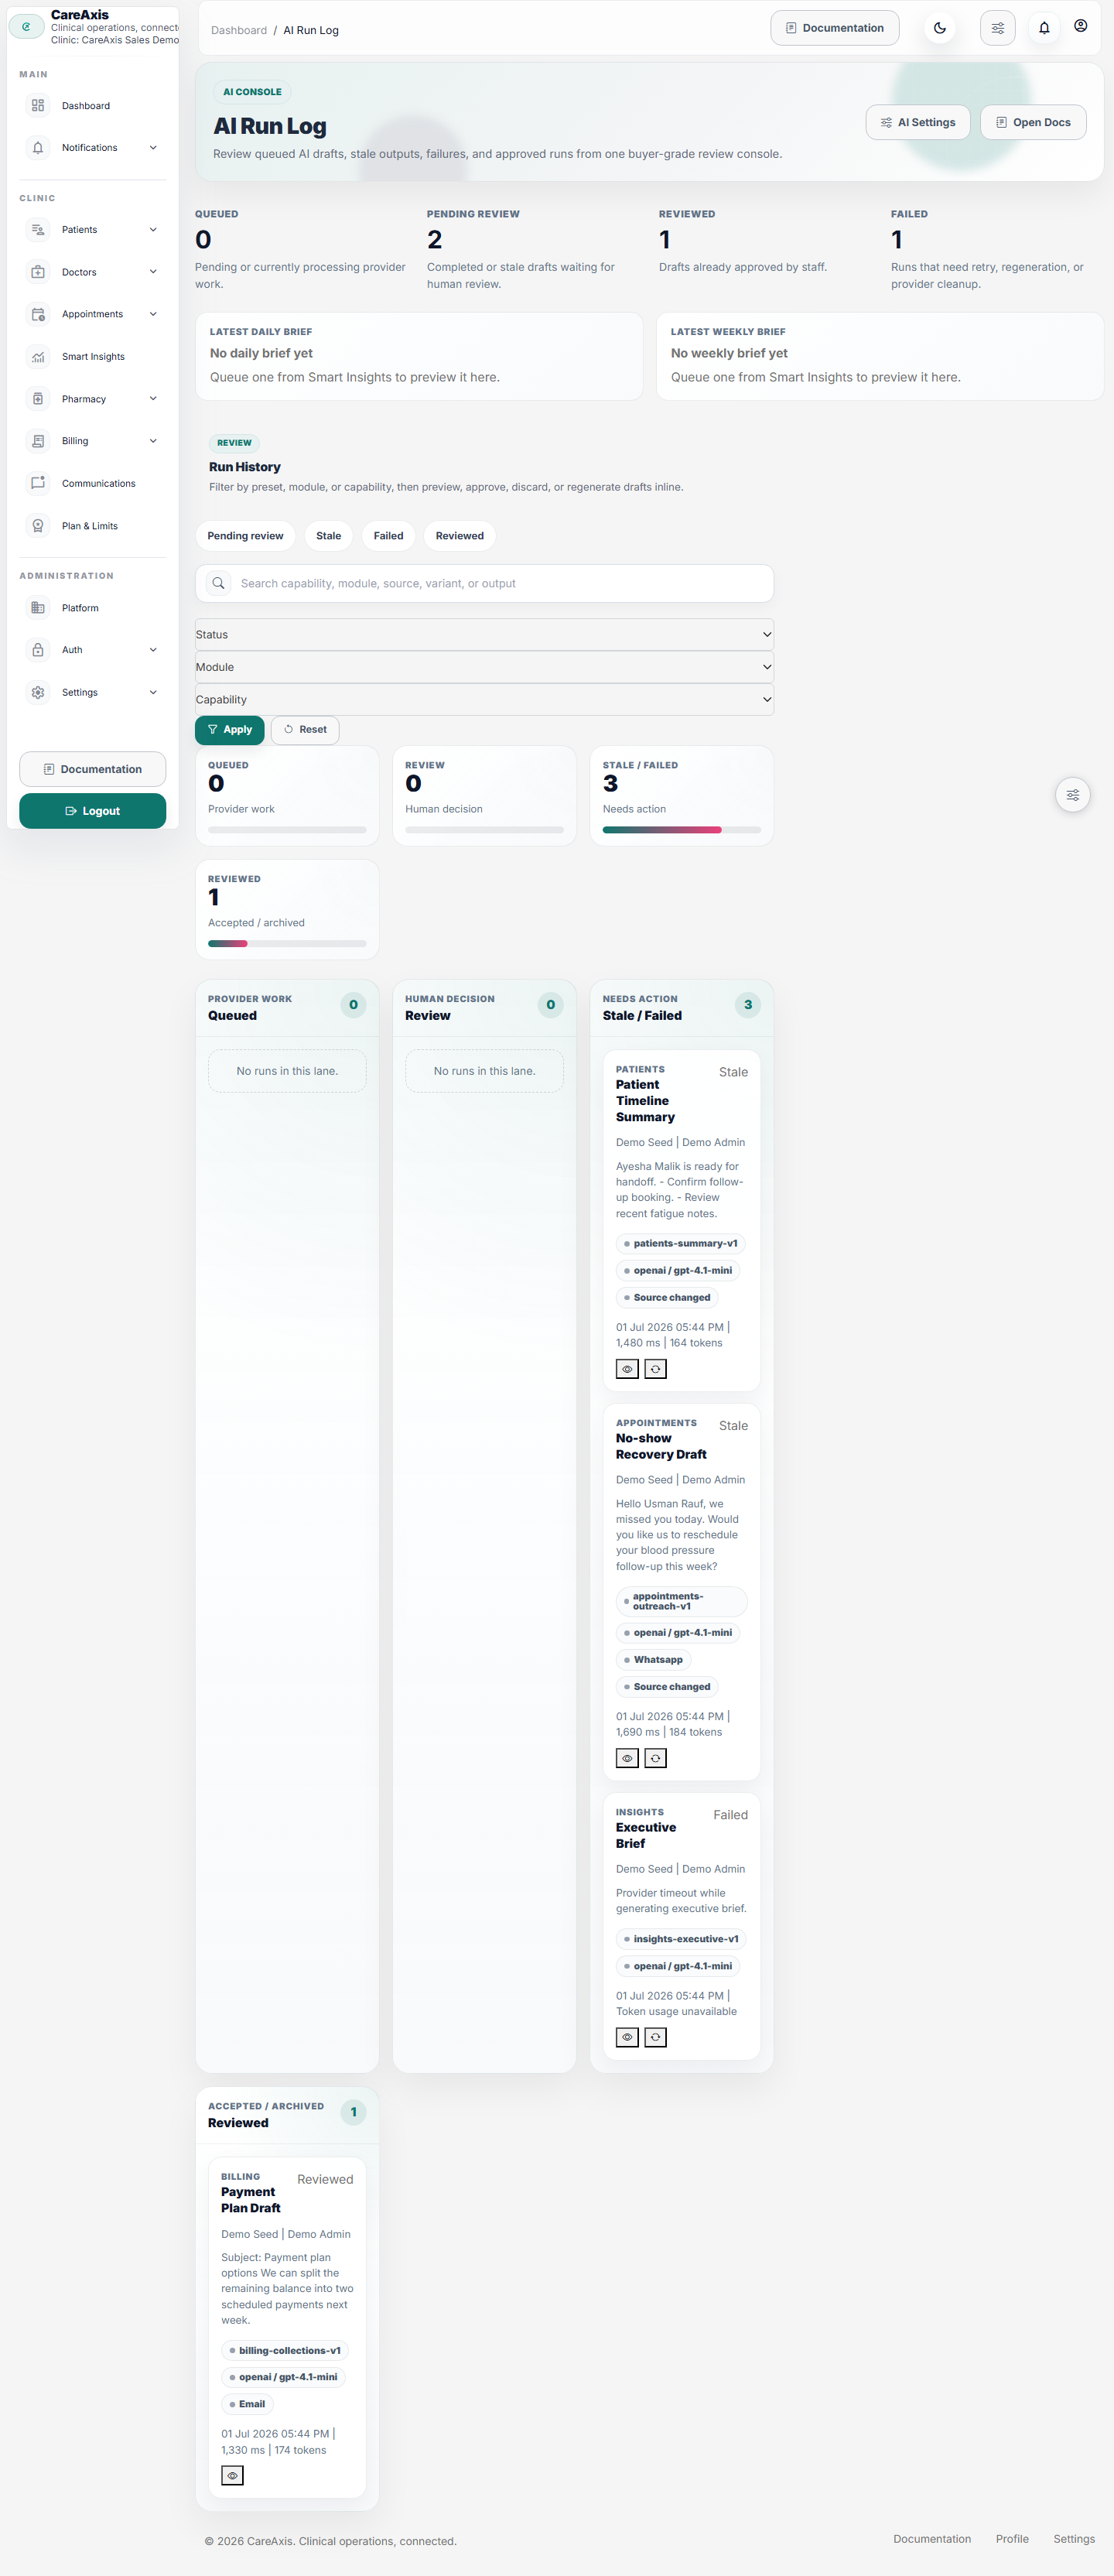Select the Pharmacy sidebar icon
Image resolution: width=1114 pixels, height=2576 pixels.
(x=38, y=399)
